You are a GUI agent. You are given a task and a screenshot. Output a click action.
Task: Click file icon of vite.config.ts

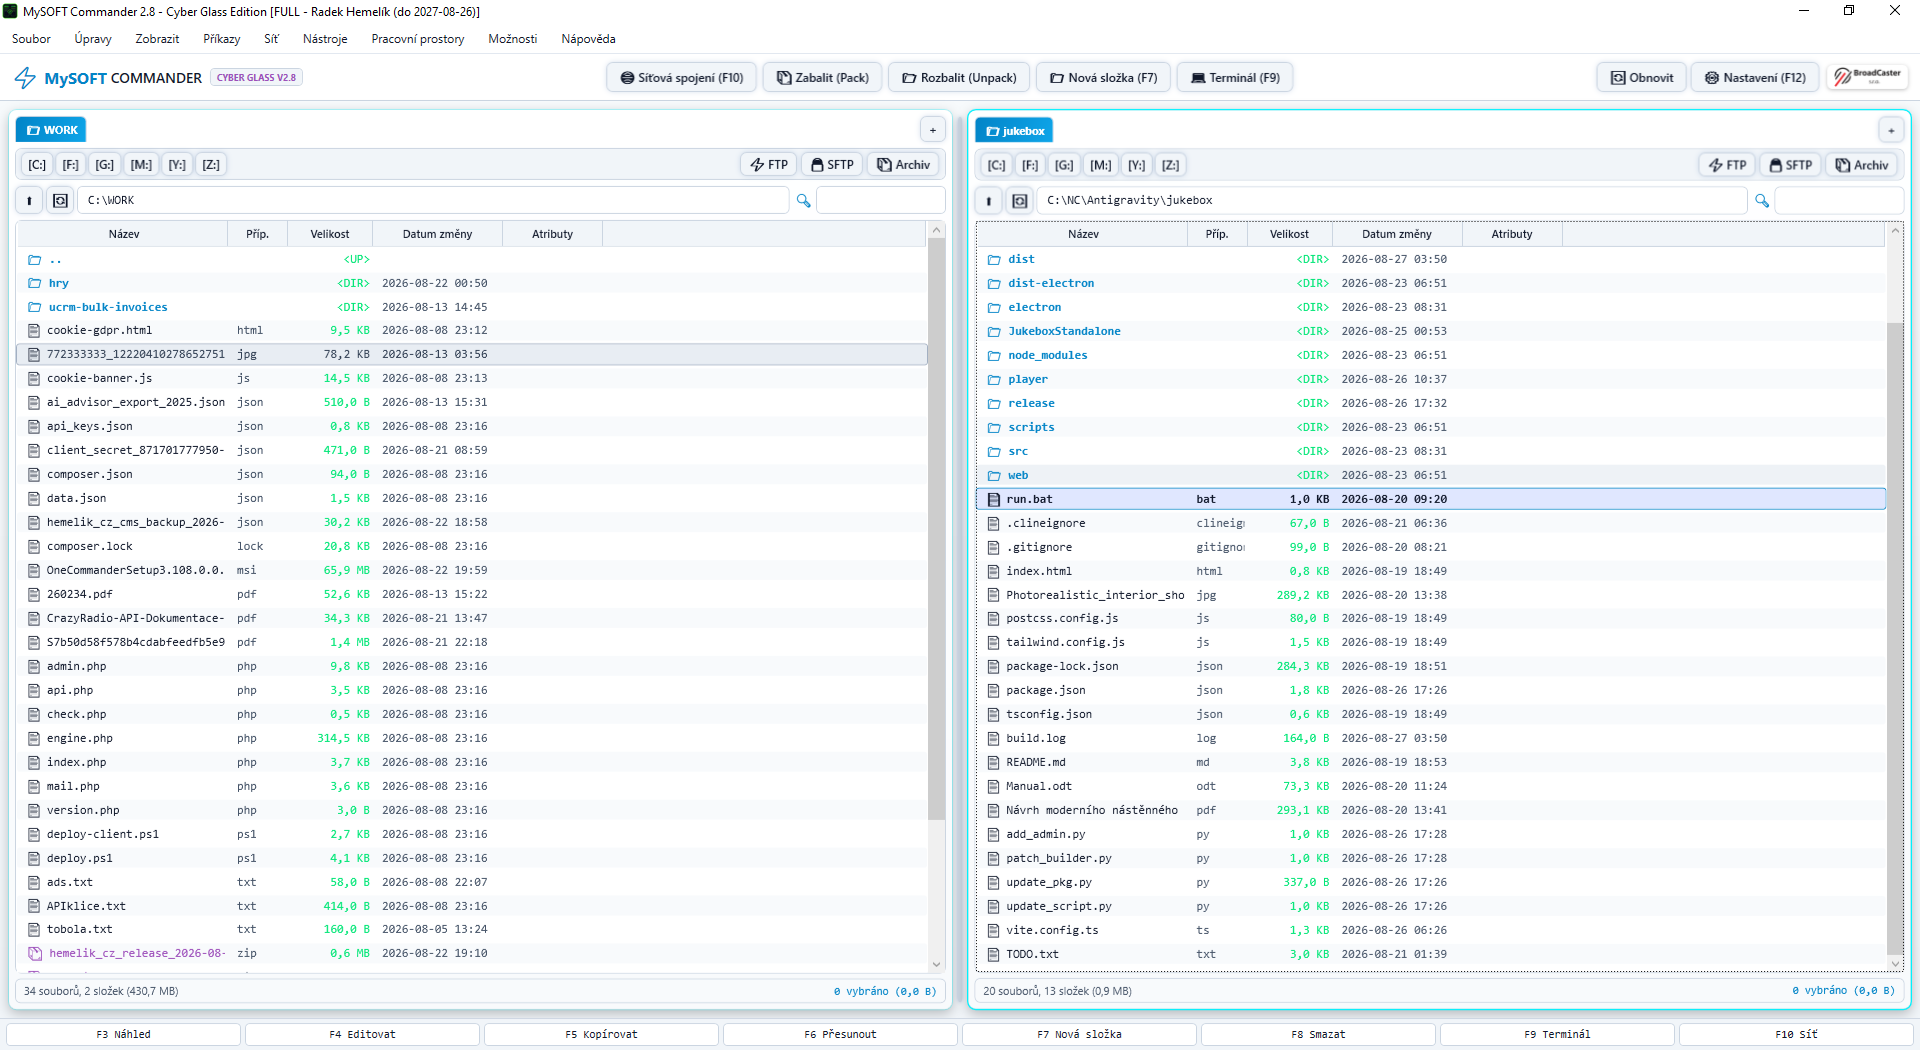click(x=993, y=930)
